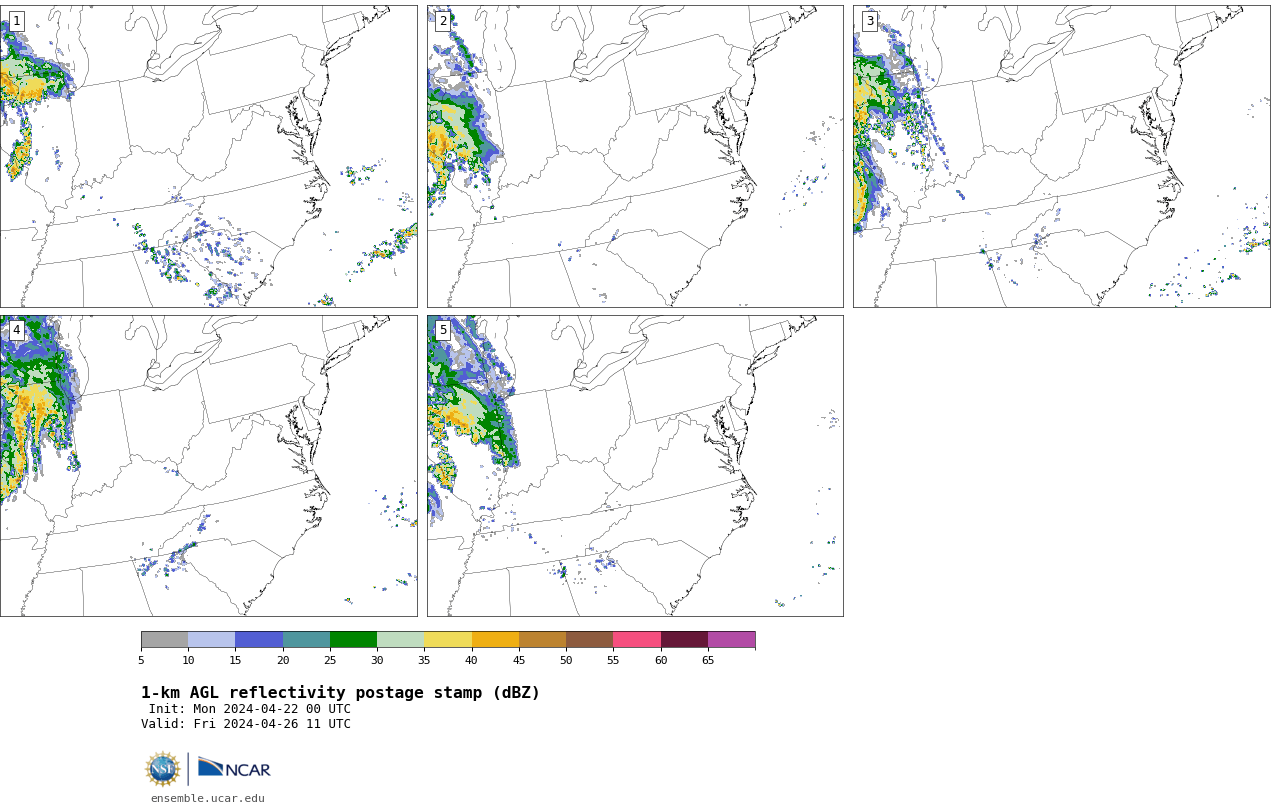This screenshot has width=1280, height=809.
Task: Click the light blue 10-15 dBZ swatch
Action: click(x=211, y=640)
